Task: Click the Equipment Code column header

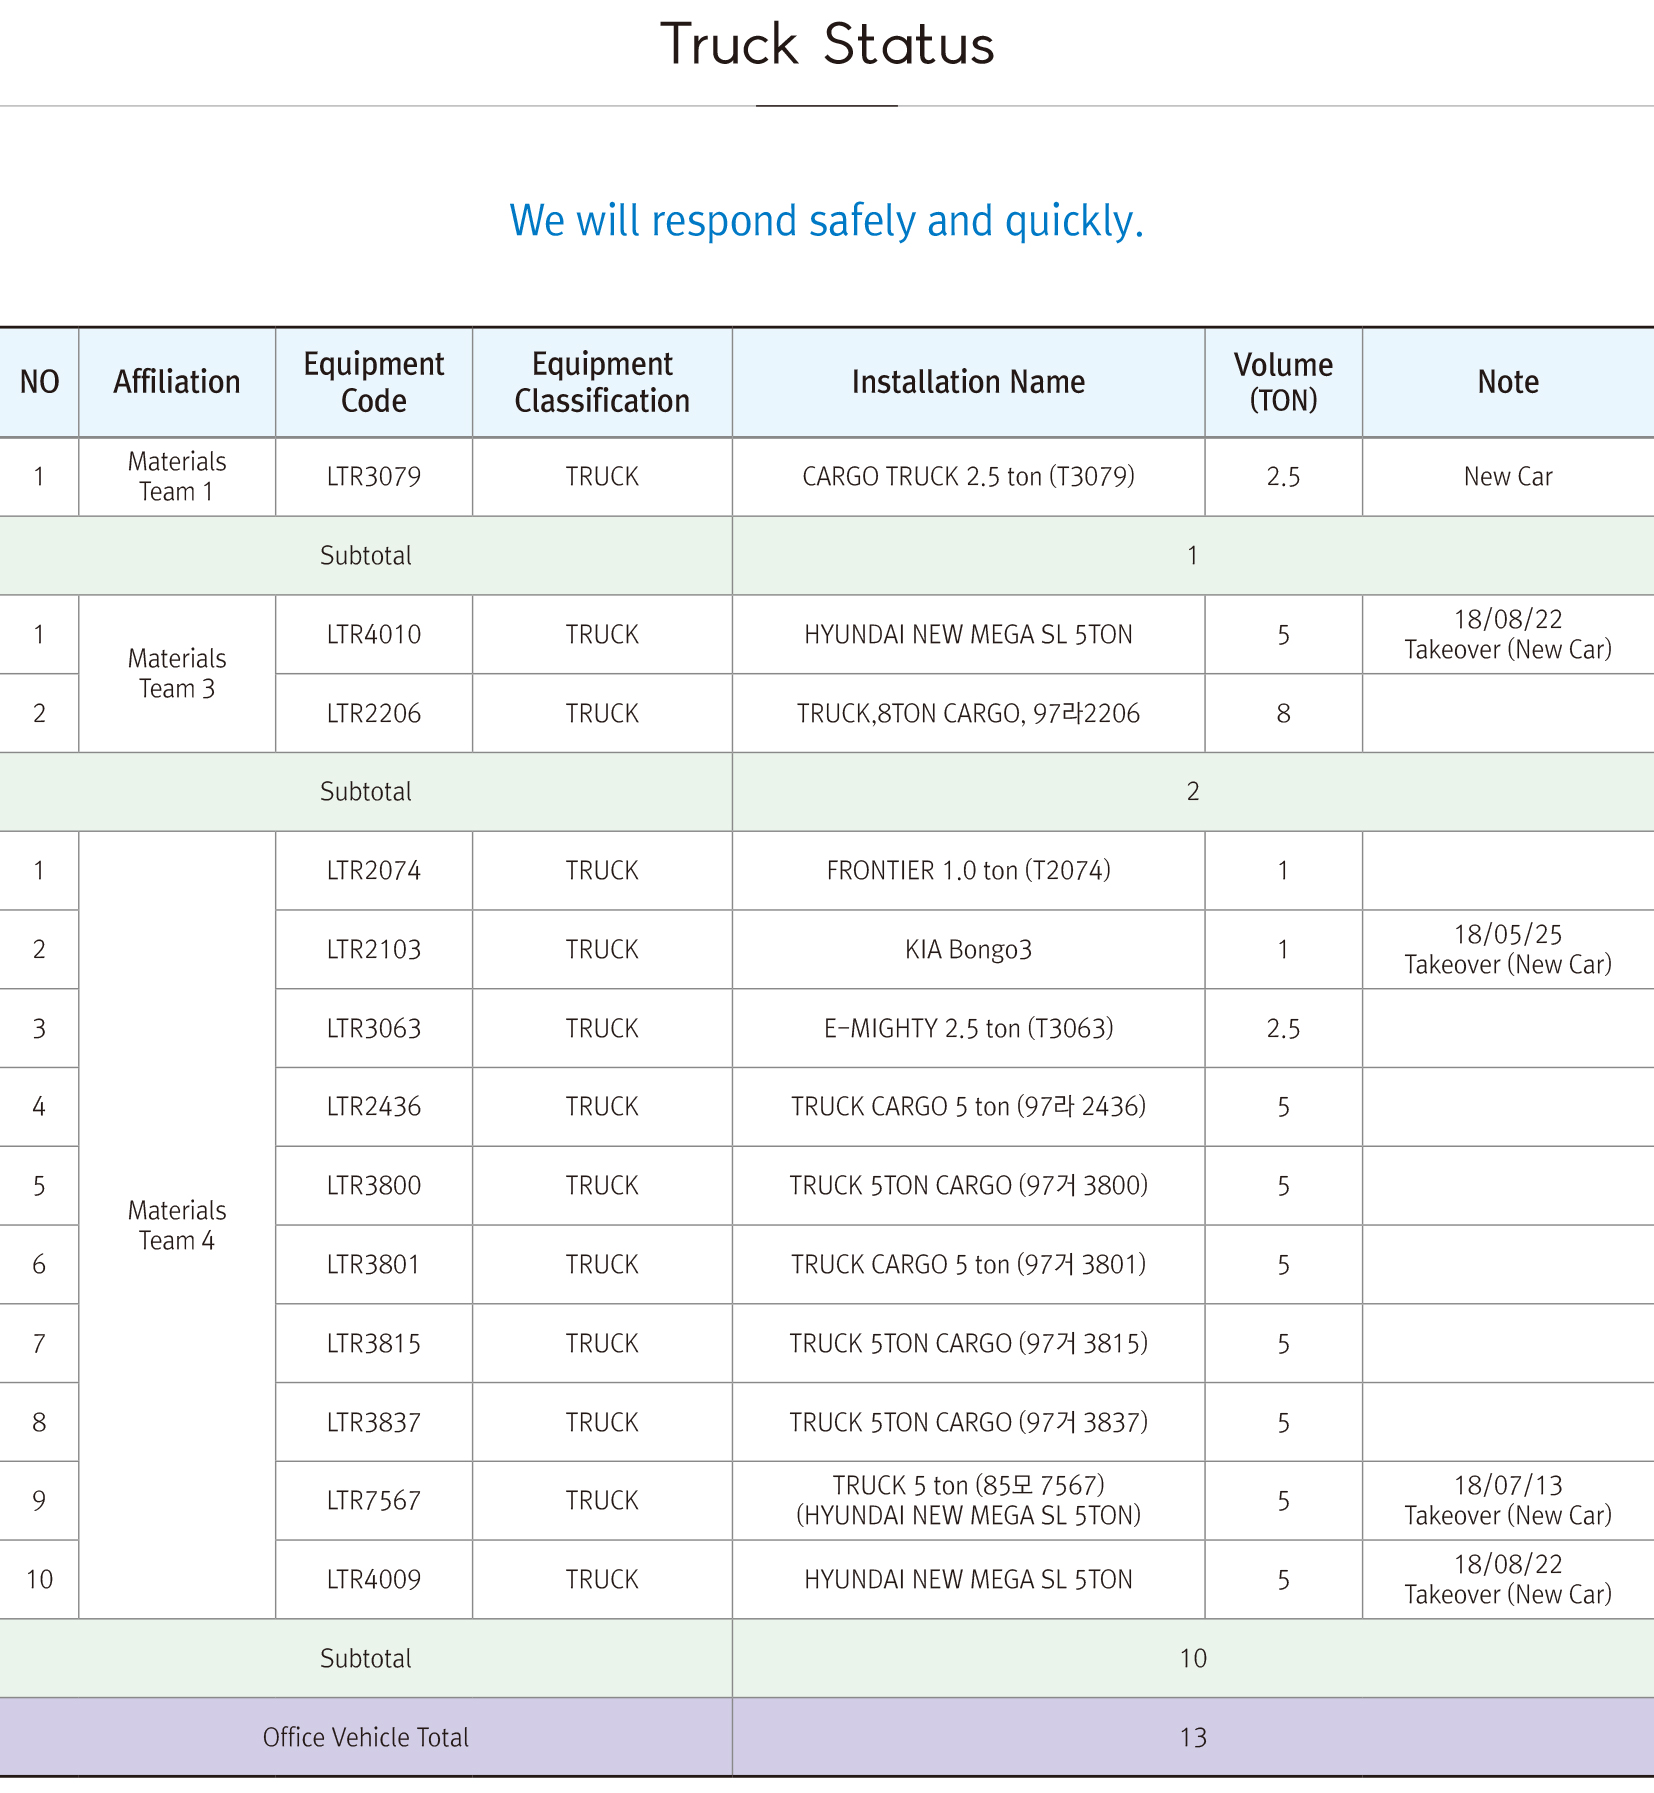Action: coord(373,382)
